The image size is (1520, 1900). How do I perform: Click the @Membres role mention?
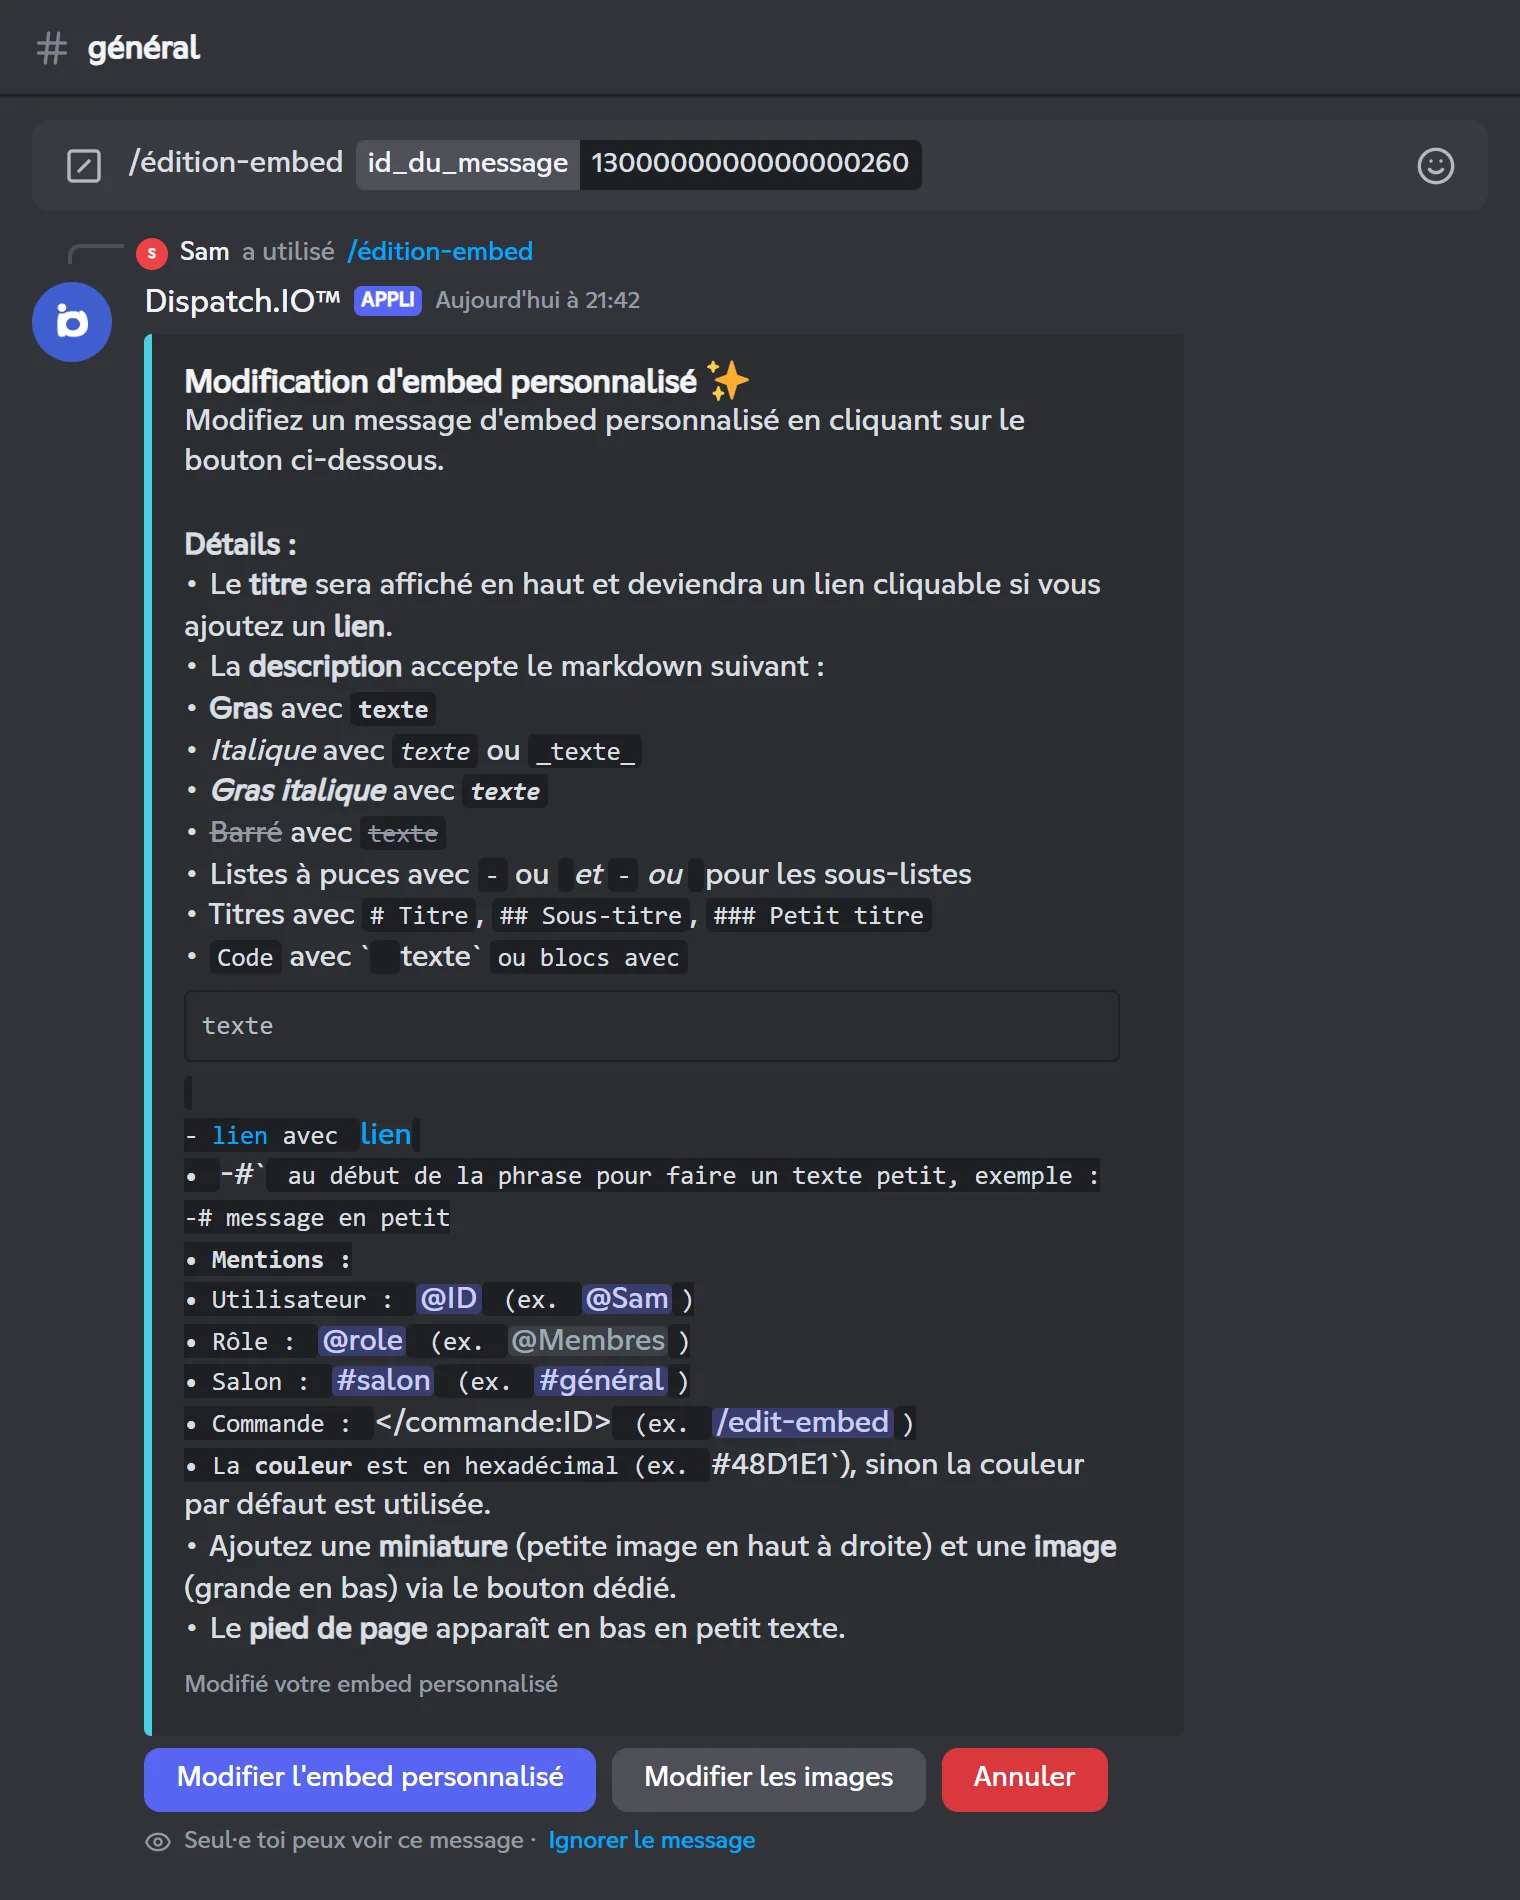(588, 1339)
